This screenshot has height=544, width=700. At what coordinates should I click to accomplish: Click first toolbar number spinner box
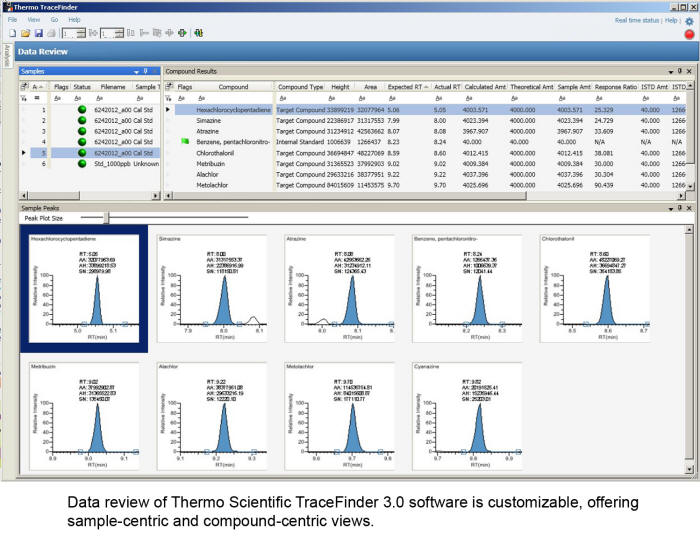click(x=74, y=33)
